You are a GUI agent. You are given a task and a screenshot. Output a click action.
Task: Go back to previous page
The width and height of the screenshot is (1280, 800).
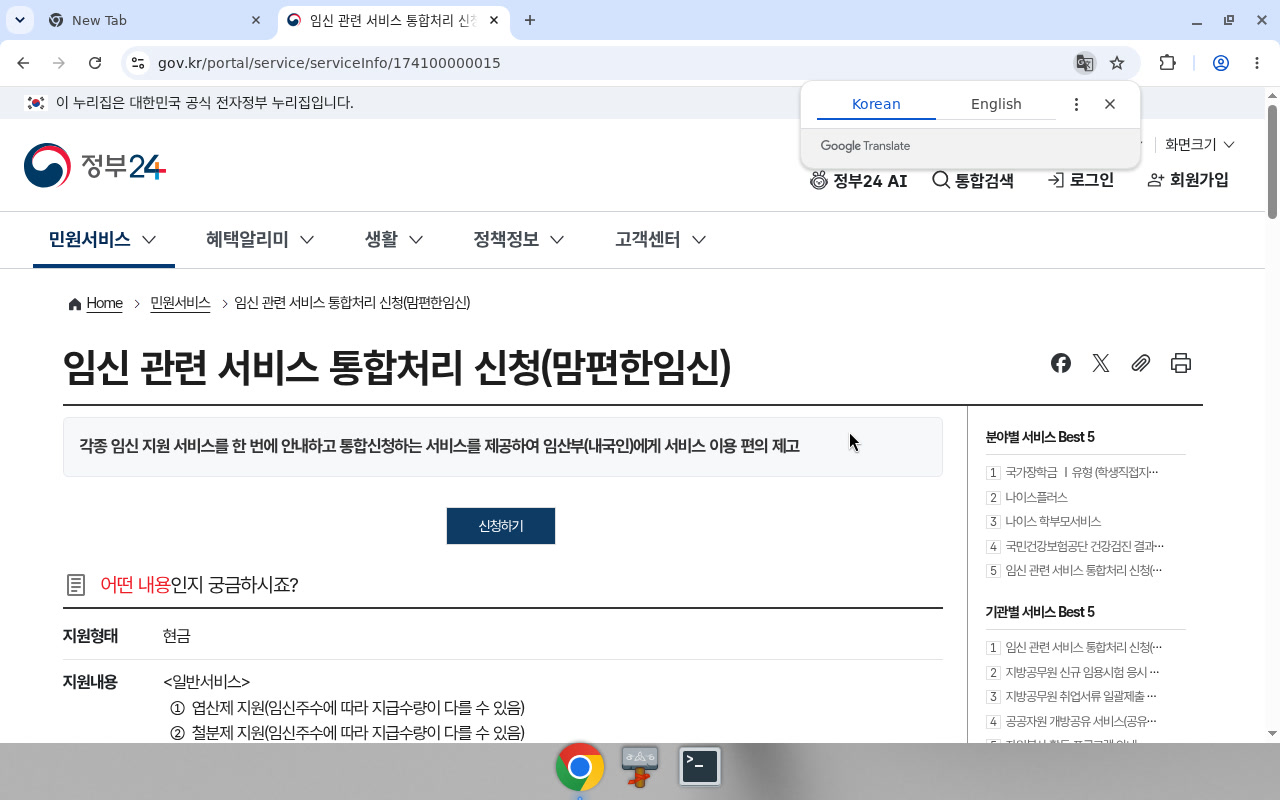(23, 63)
